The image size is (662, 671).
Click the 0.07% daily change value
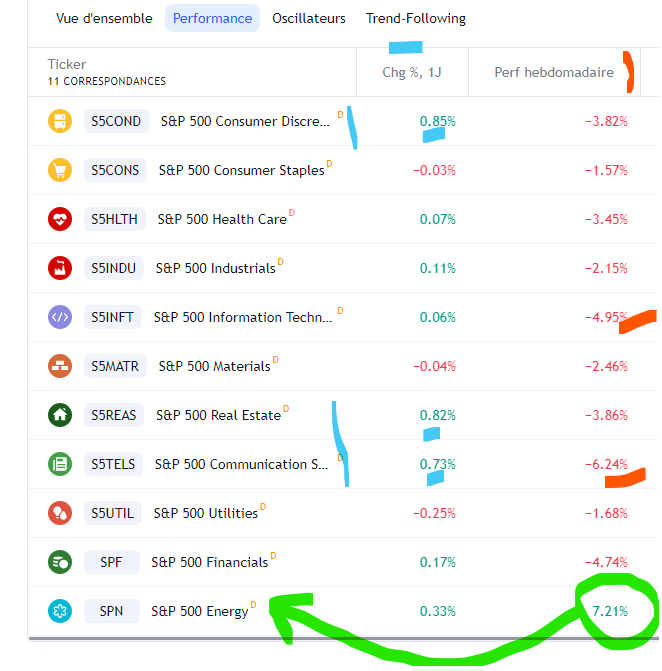click(x=437, y=220)
